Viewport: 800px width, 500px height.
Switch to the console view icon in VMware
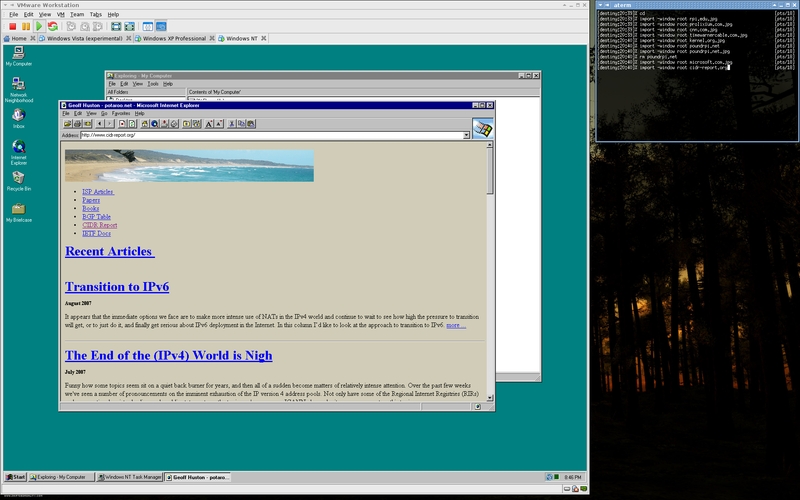pos(161,27)
